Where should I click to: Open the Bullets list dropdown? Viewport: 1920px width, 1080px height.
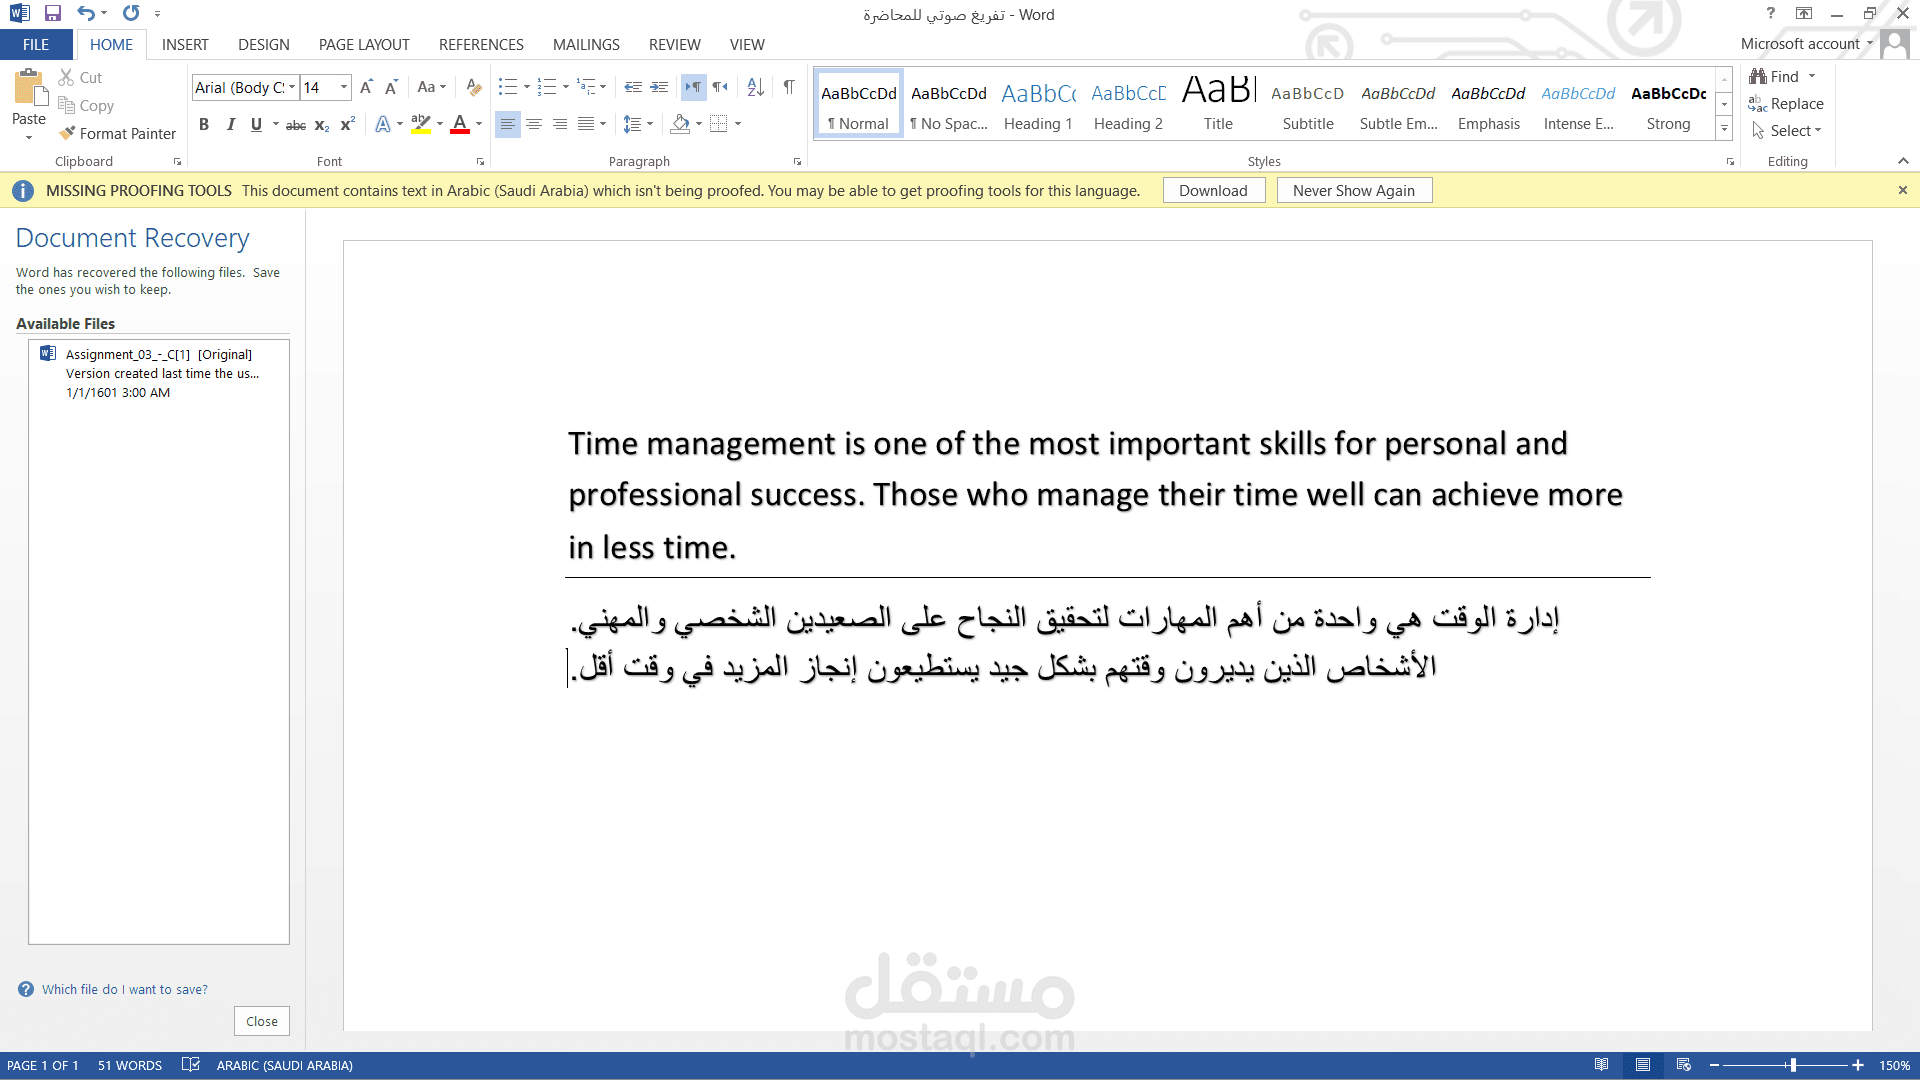[527, 87]
